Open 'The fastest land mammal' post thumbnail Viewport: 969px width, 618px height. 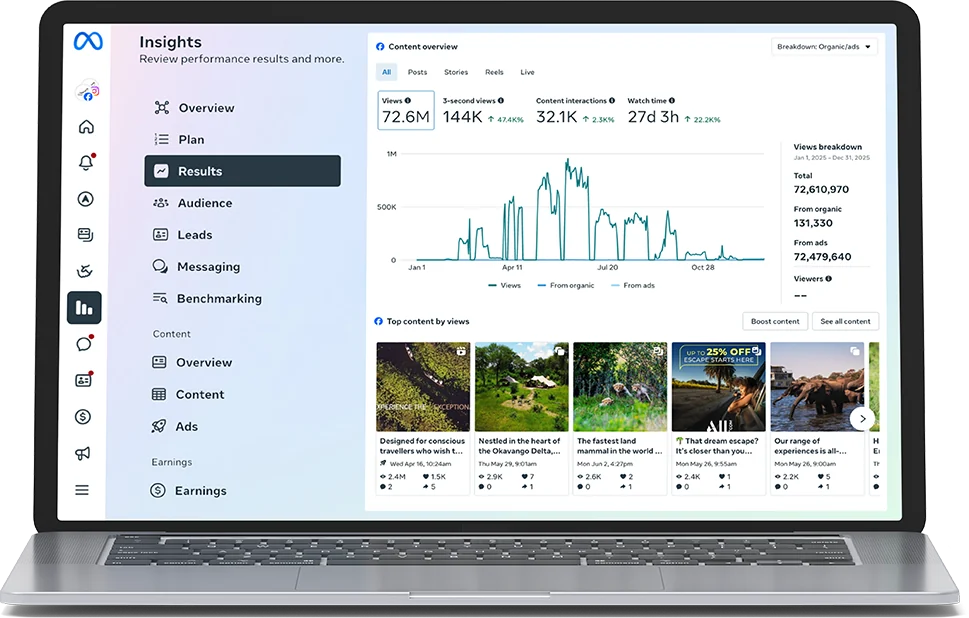(620, 387)
